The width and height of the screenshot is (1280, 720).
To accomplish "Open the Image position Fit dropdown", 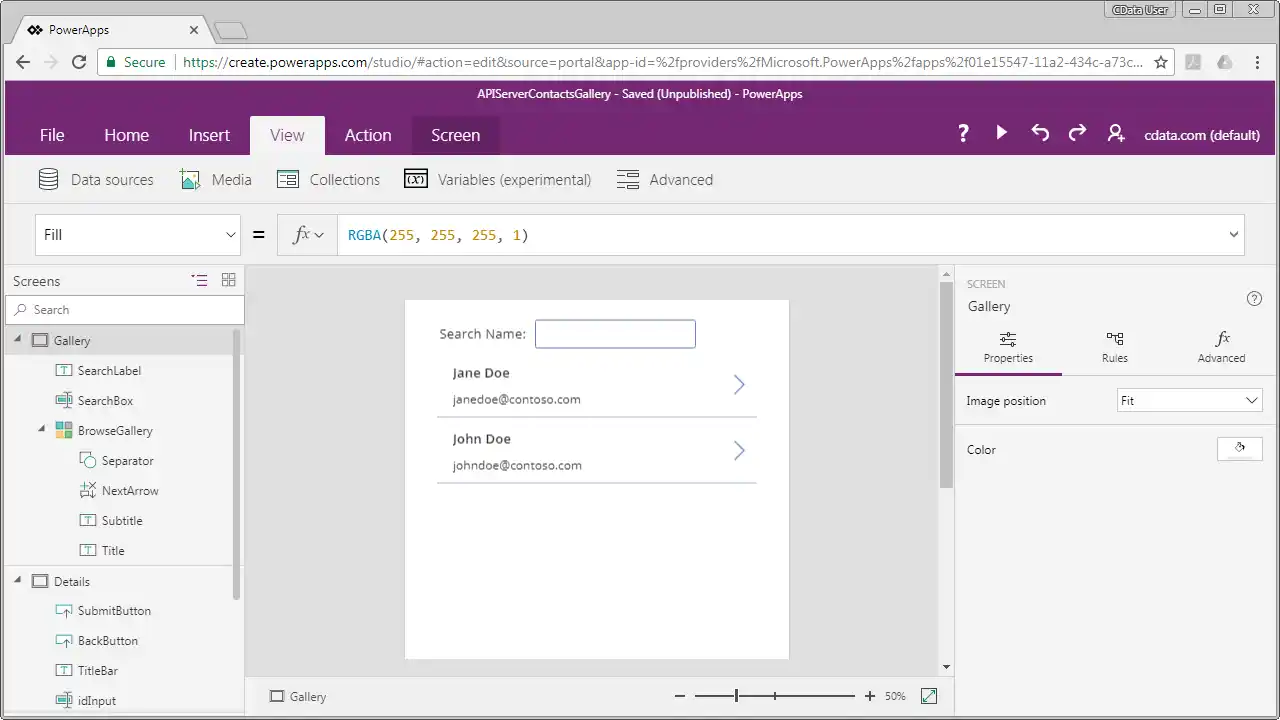I will point(1189,401).
